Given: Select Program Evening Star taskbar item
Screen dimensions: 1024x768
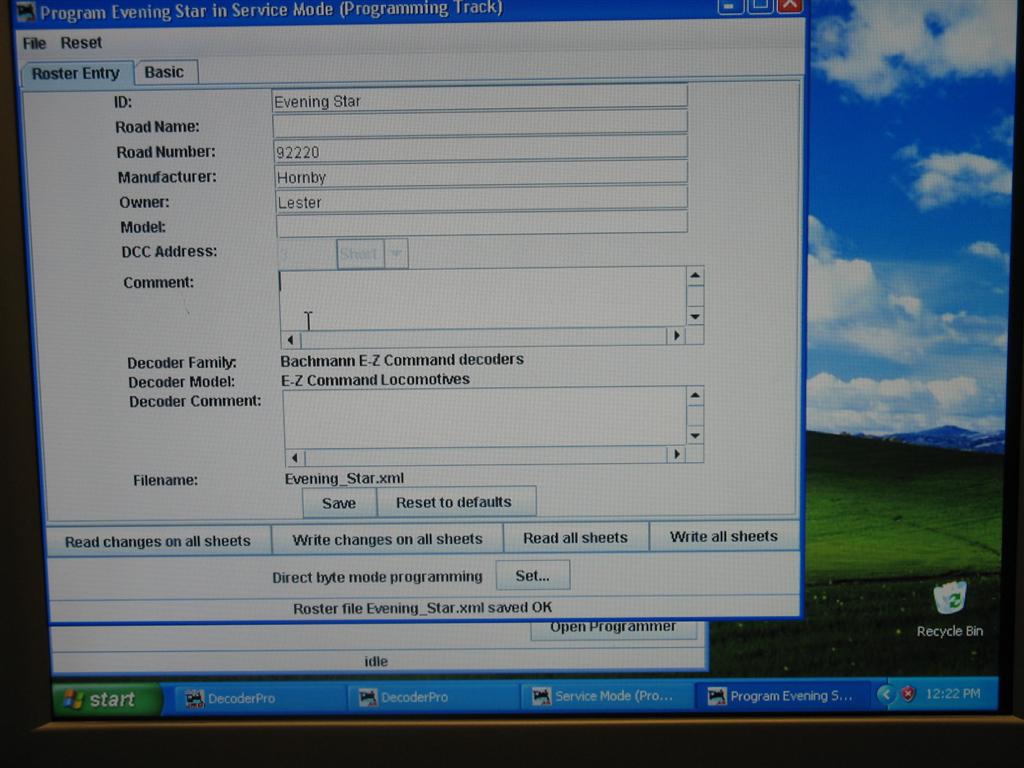Looking at the screenshot, I should point(782,696).
